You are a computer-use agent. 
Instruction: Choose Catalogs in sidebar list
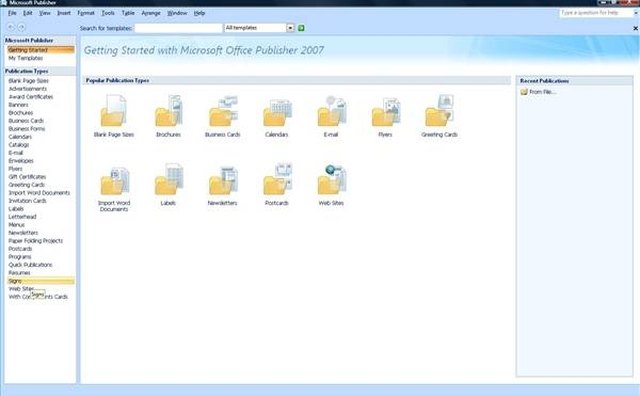pyautogui.click(x=18, y=145)
